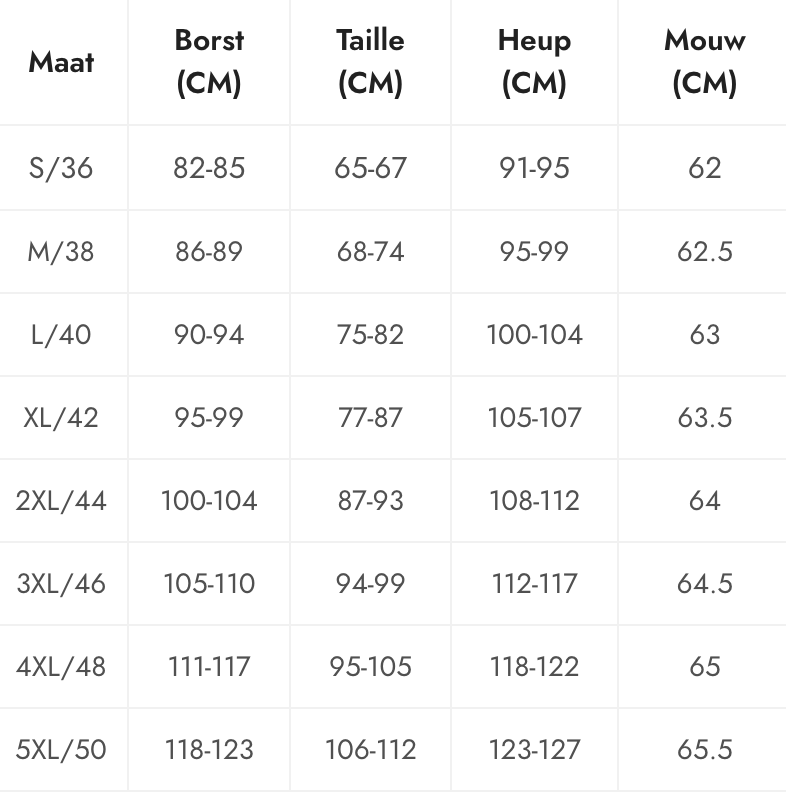Image resolution: width=786 pixels, height=792 pixels.
Task: Select the Heup (CM) header
Action: (534, 62)
